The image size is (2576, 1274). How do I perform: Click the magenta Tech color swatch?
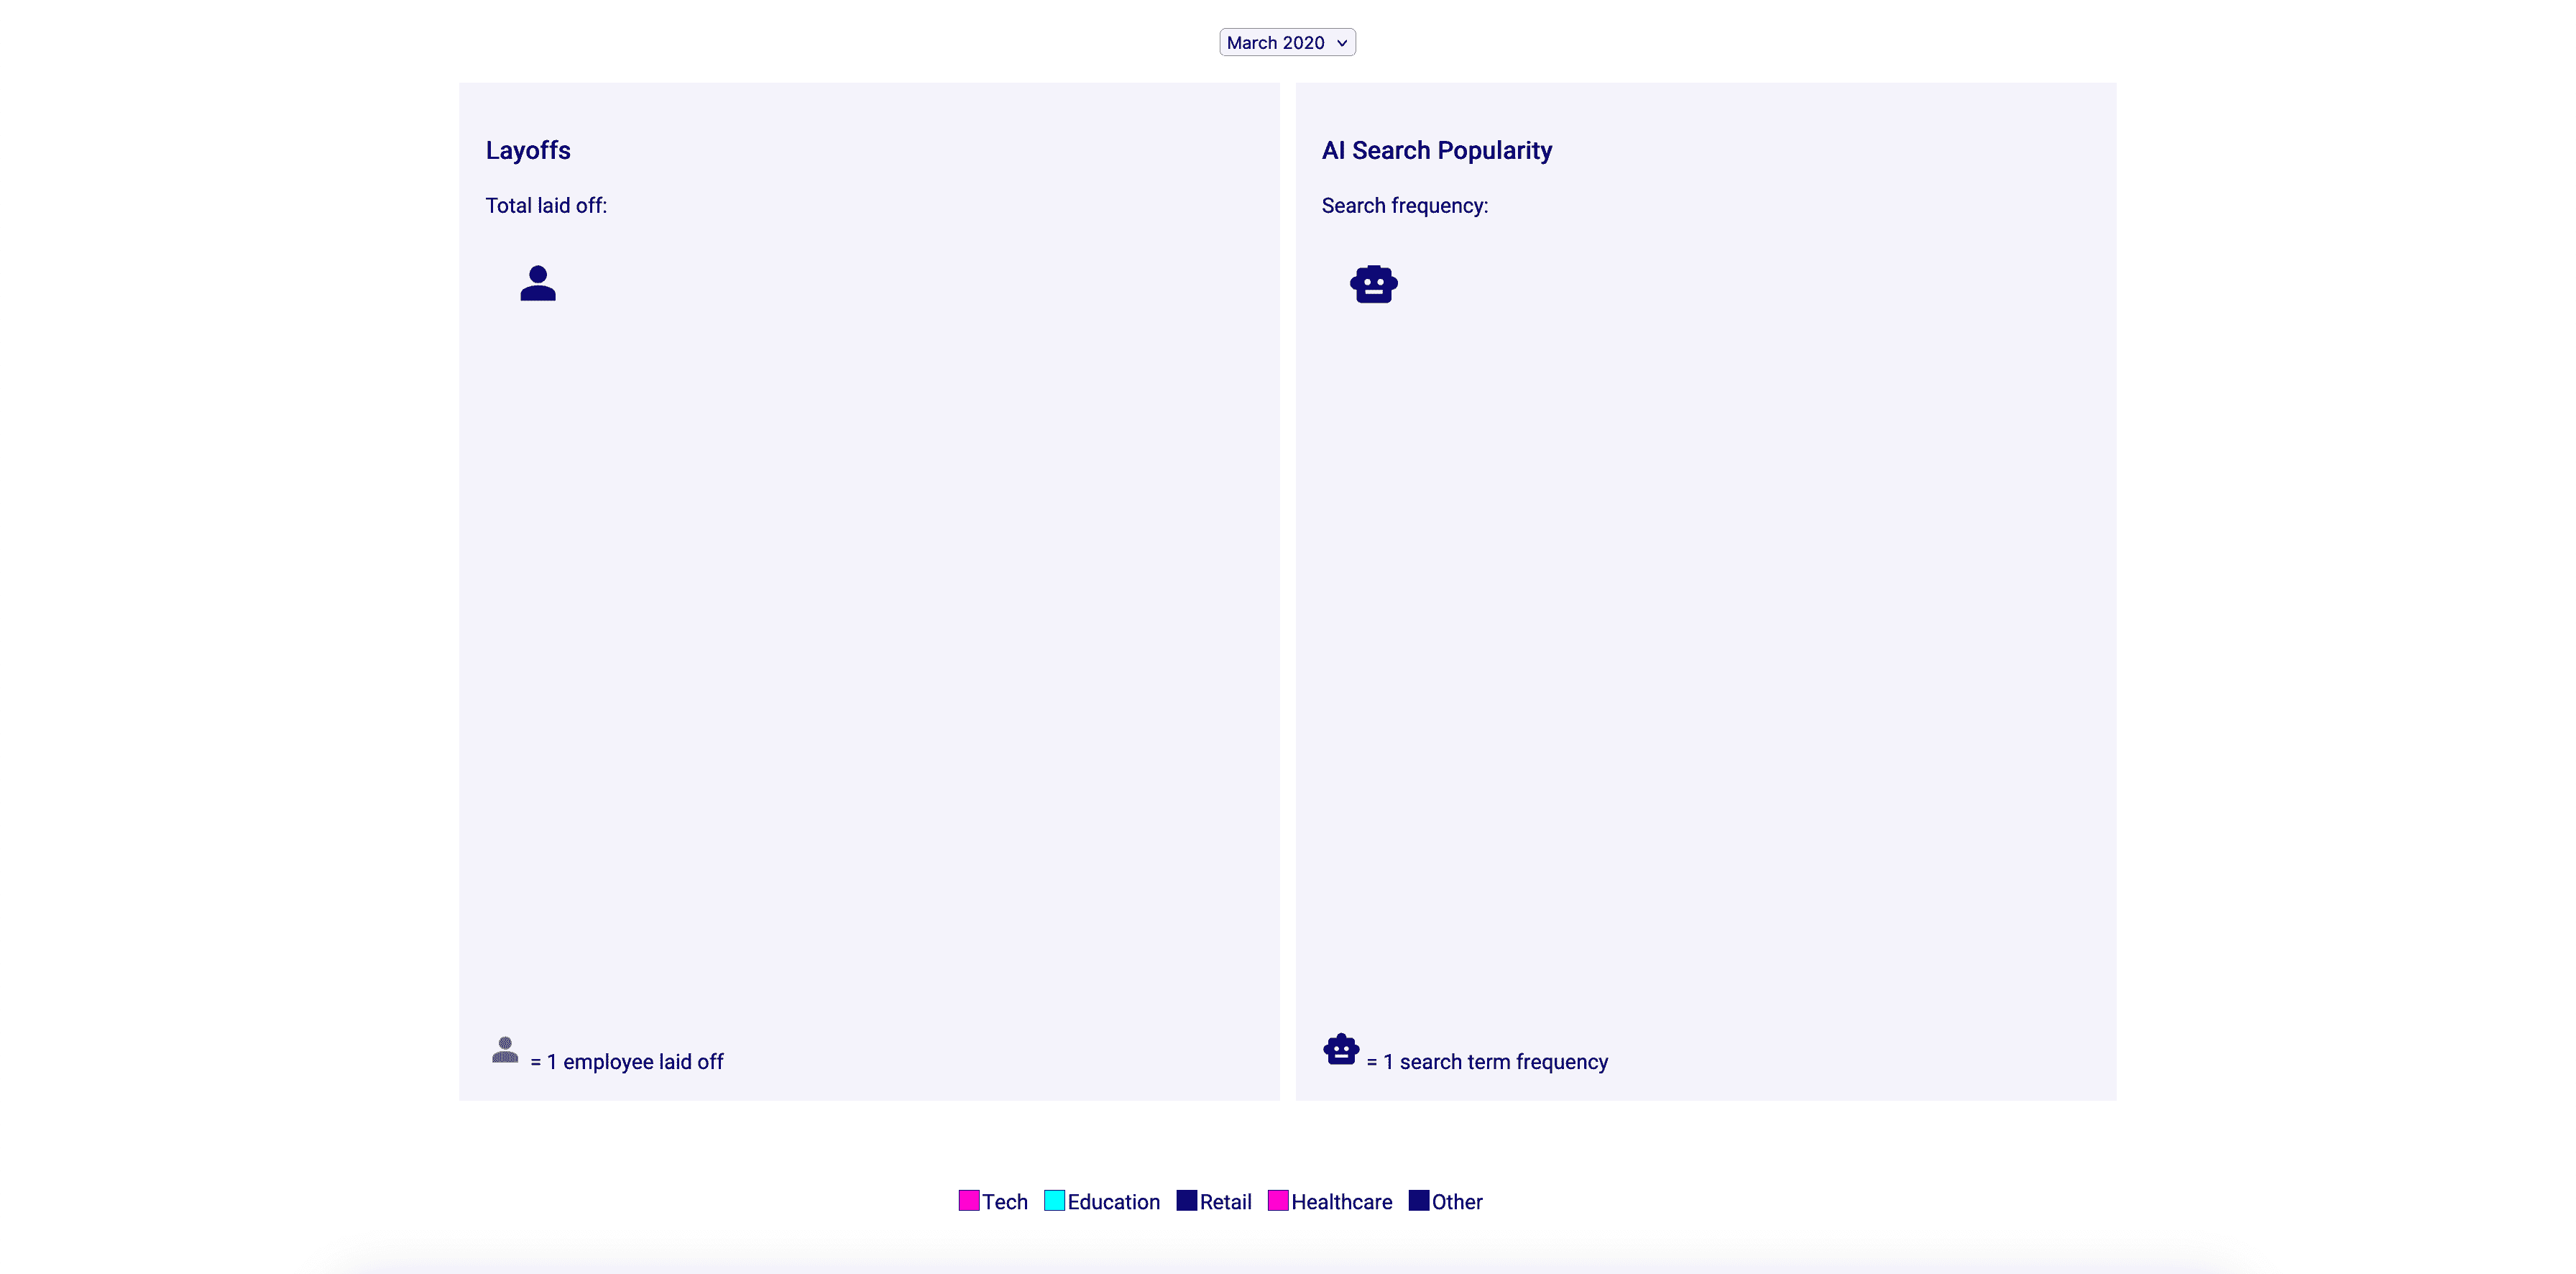pyautogui.click(x=968, y=1200)
